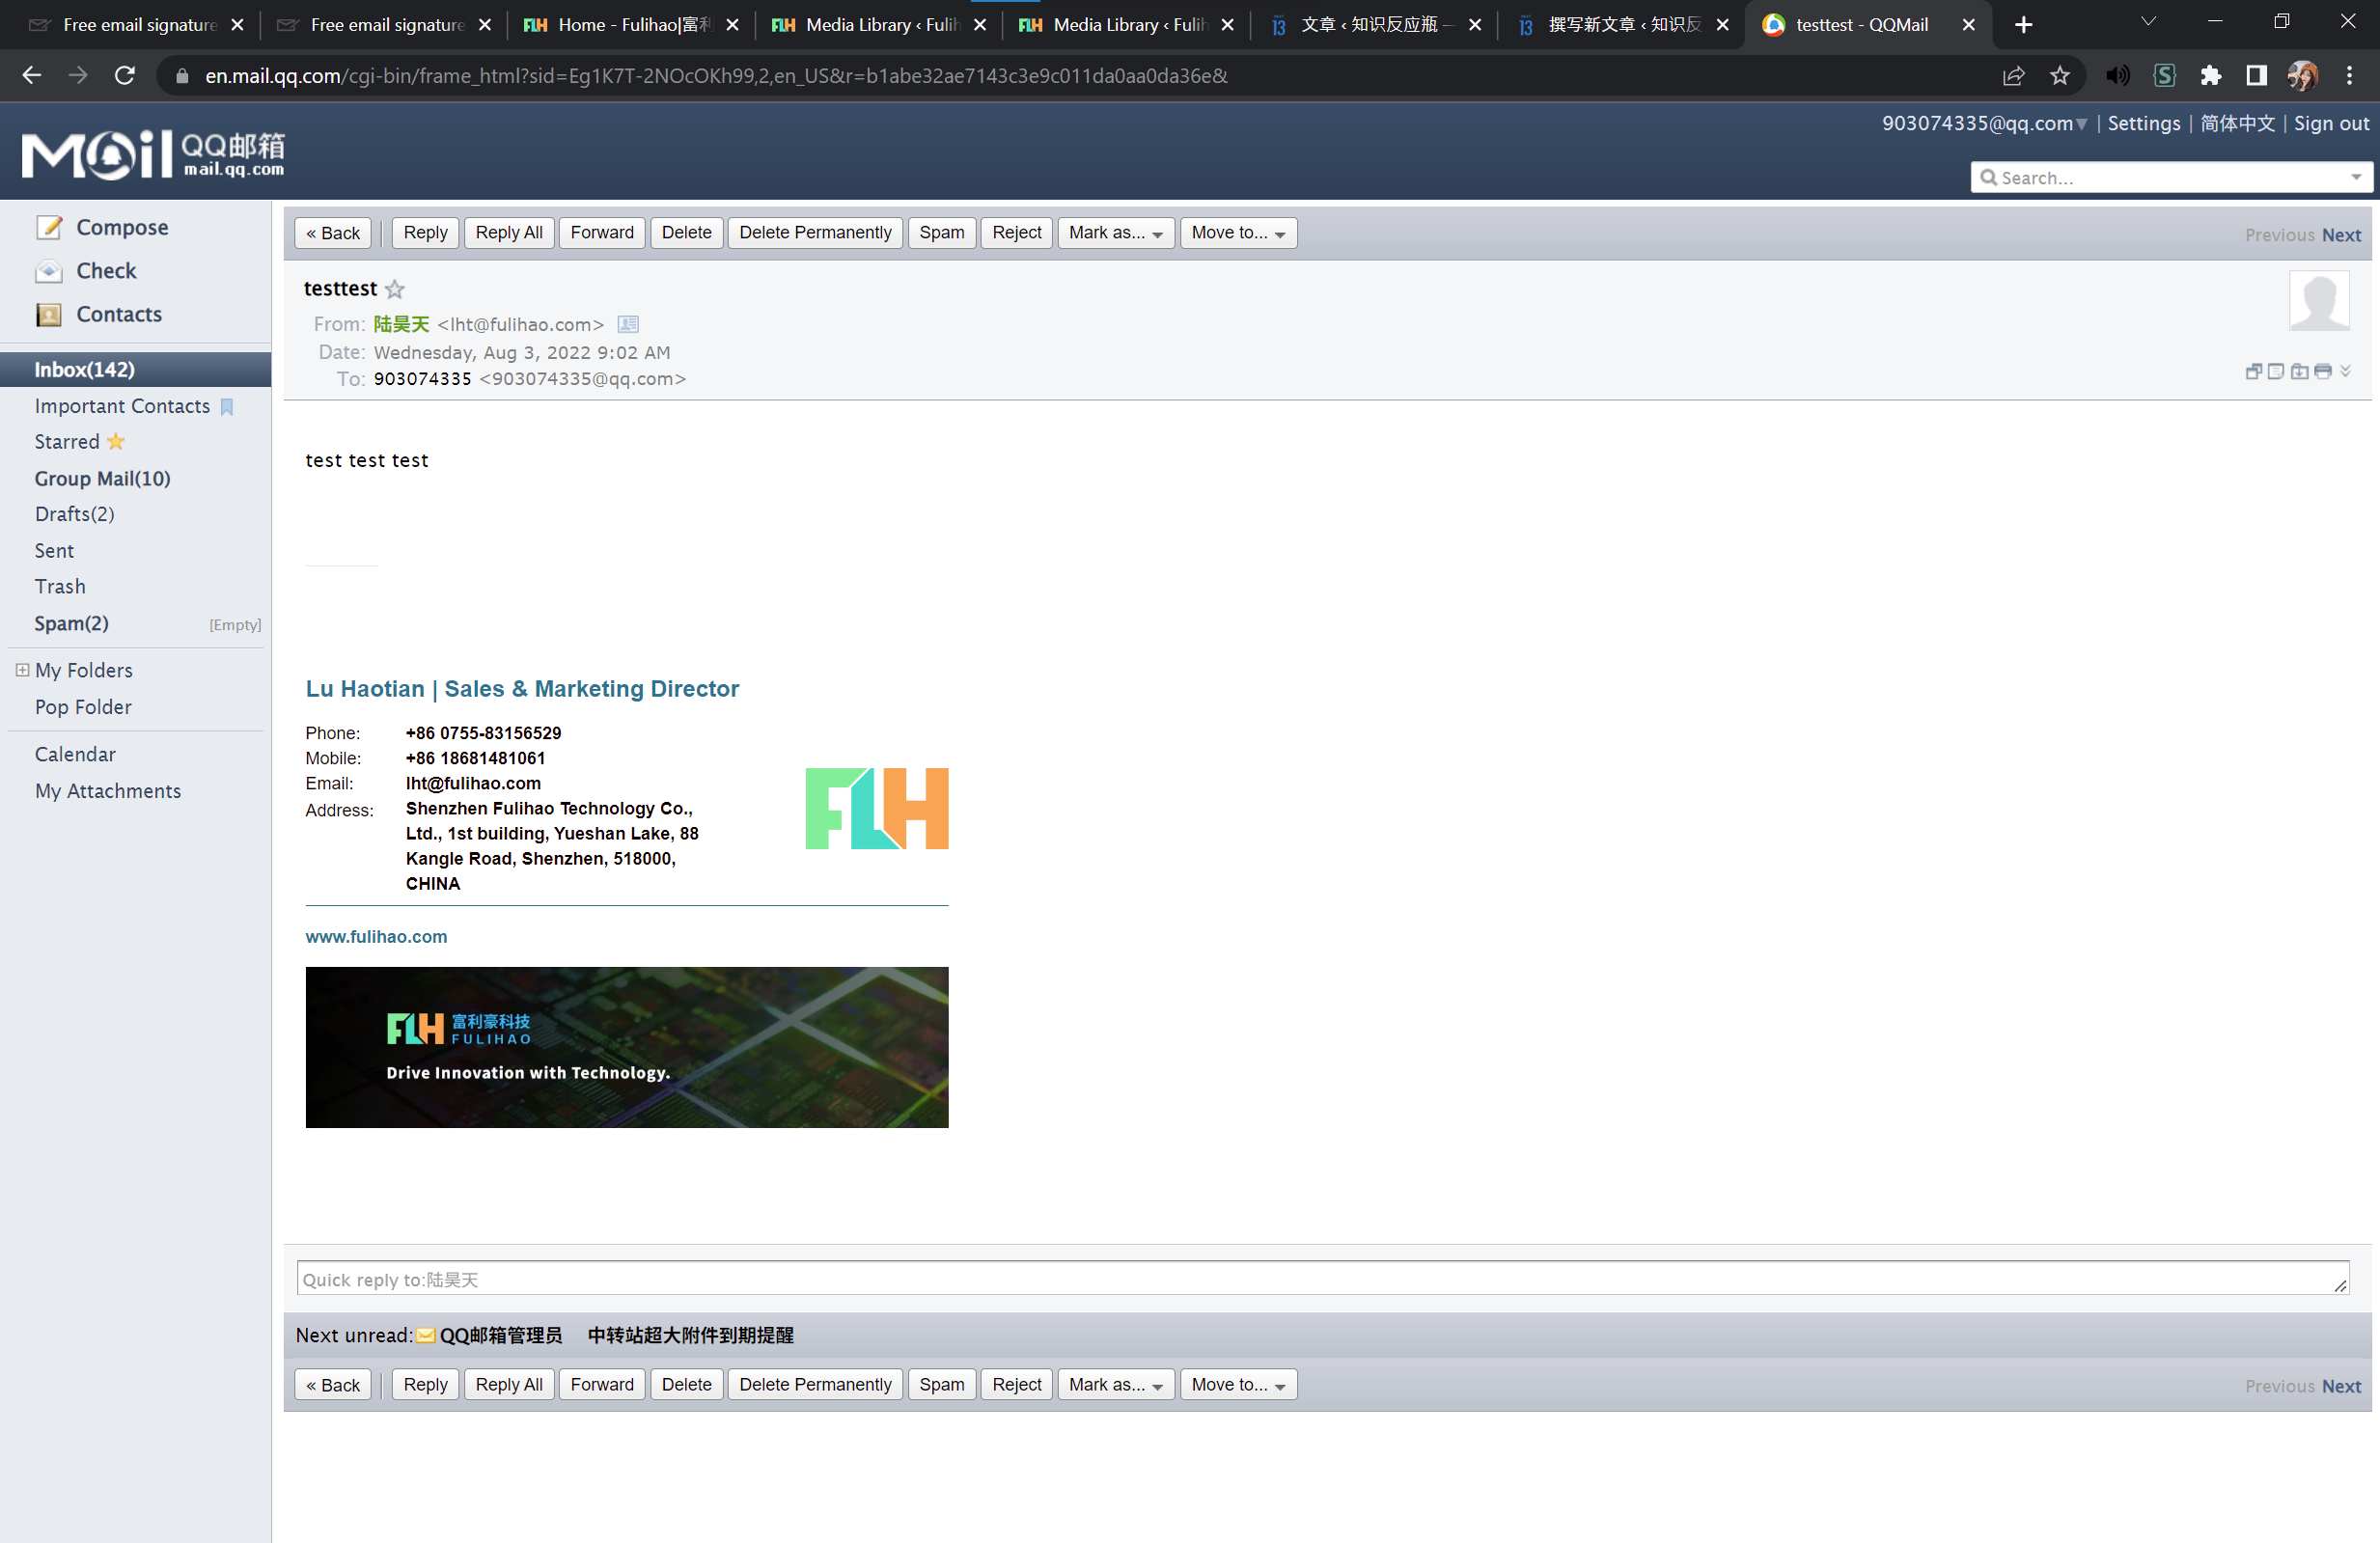Image resolution: width=2380 pixels, height=1543 pixels.
Task: Switch to 撰写新文章 tab
Action: [1623, 24]
